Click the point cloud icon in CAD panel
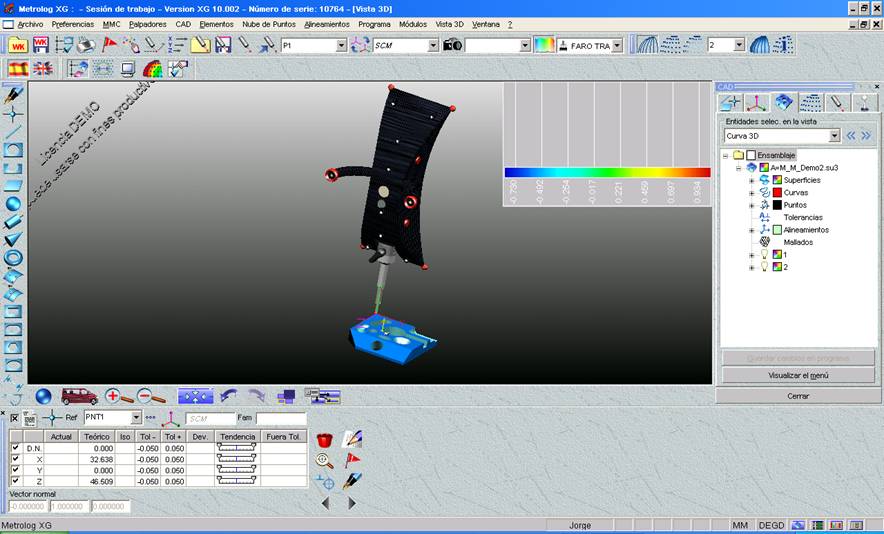This screenshot has width=884, height=534. coord(811,103)
